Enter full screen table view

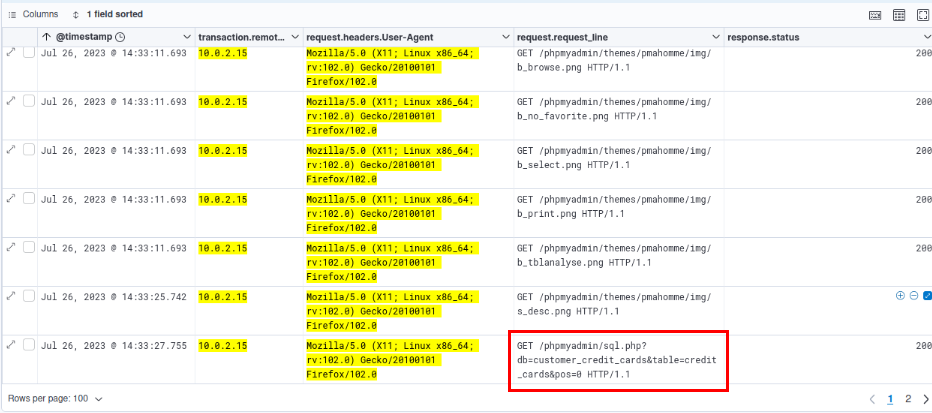[x=921, y=15]
